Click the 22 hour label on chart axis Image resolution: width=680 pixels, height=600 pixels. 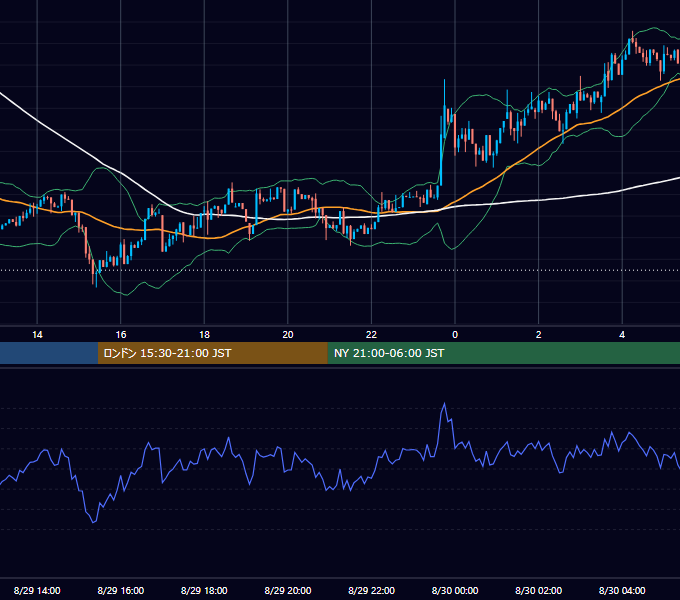coord(371,335)
